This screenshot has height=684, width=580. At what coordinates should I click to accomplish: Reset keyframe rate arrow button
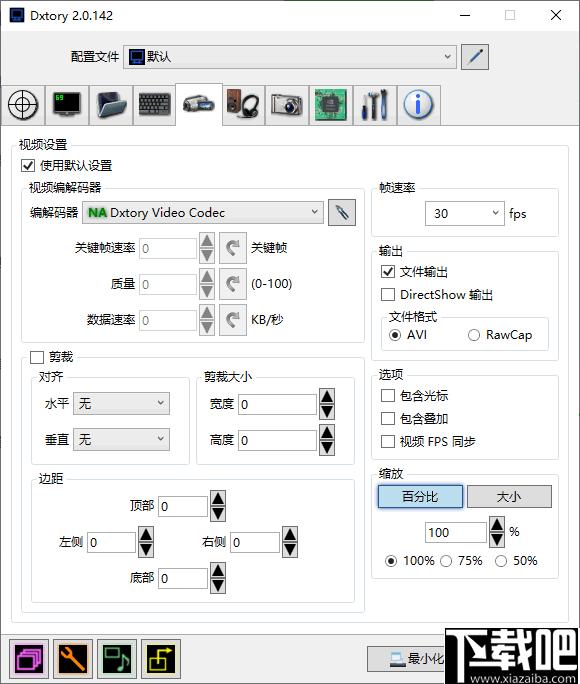pyautogui.click(x=233, y=248)
